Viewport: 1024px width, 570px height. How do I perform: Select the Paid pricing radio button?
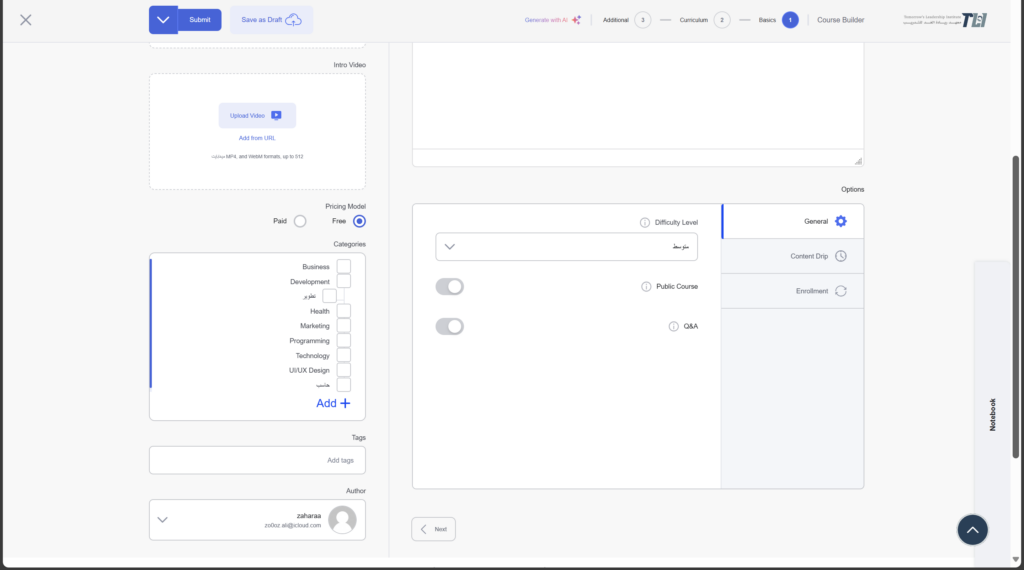click(300, 221)
